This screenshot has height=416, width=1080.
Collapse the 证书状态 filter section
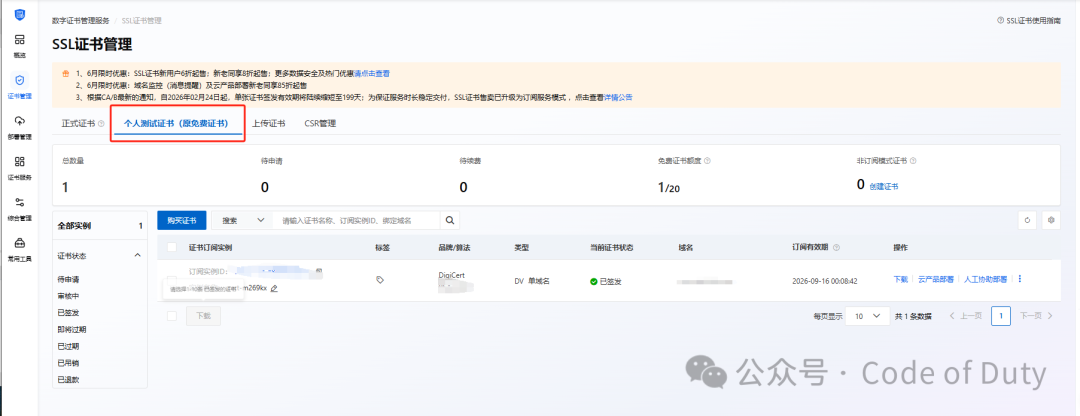pos(137,256)
